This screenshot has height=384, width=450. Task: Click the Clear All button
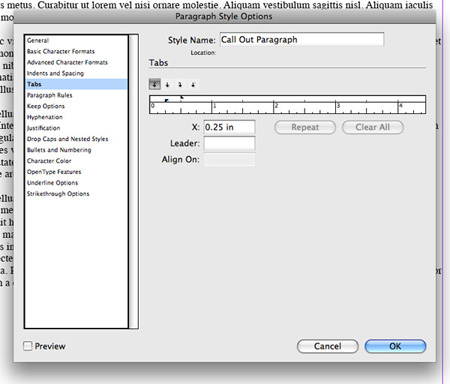pos(373,127)
